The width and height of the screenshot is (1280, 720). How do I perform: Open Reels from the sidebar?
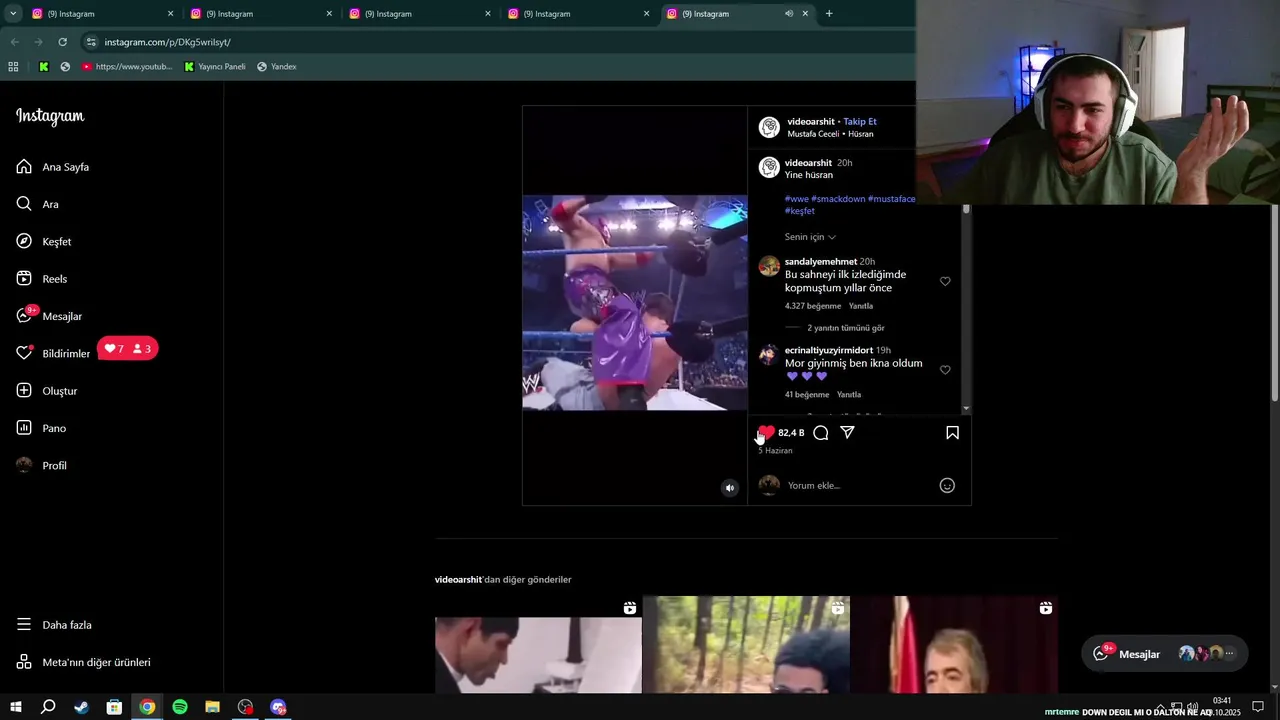coord(42,279)
